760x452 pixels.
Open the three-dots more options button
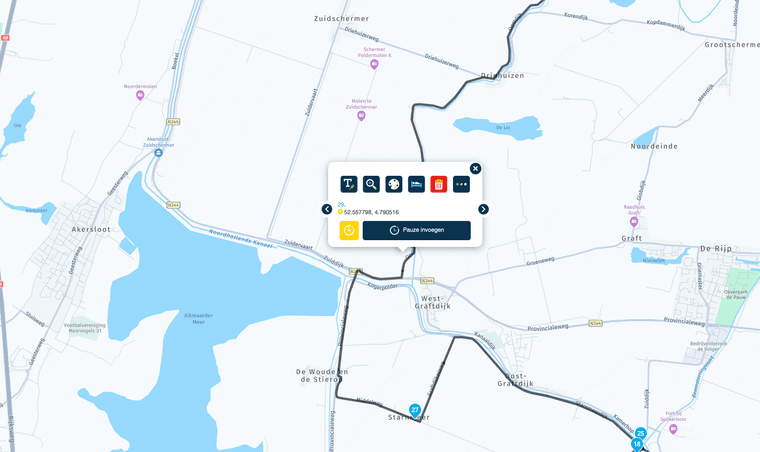pos(461,184)
